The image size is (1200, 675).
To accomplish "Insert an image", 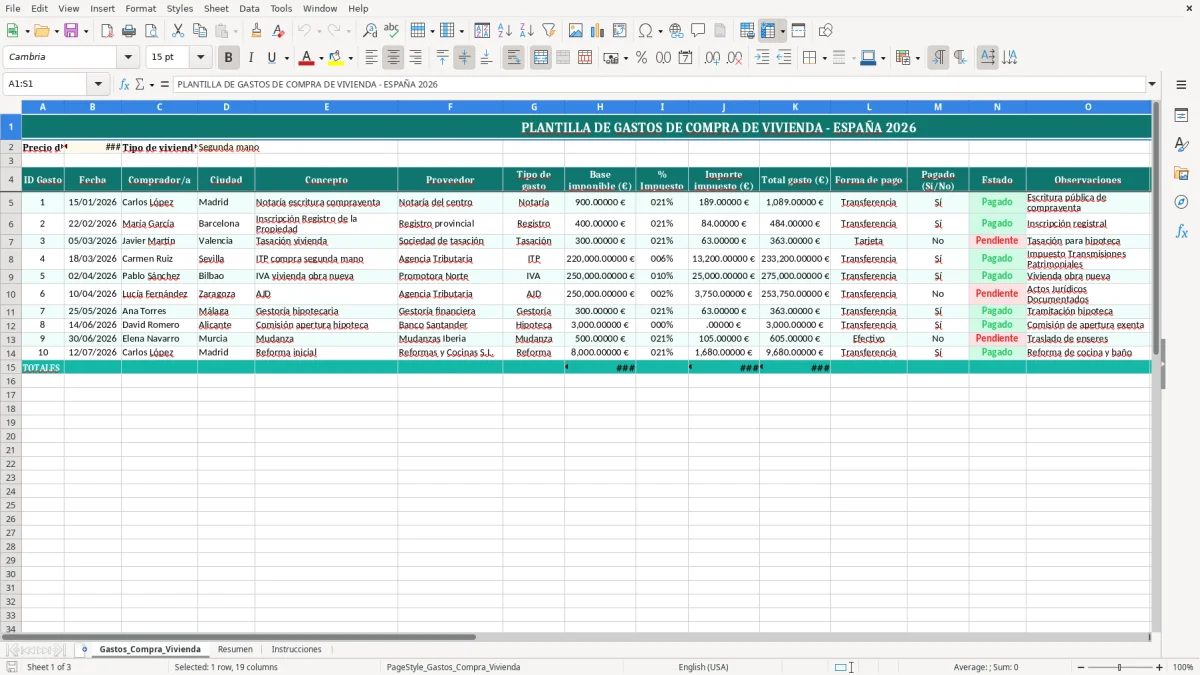I will tap(576, 31).
